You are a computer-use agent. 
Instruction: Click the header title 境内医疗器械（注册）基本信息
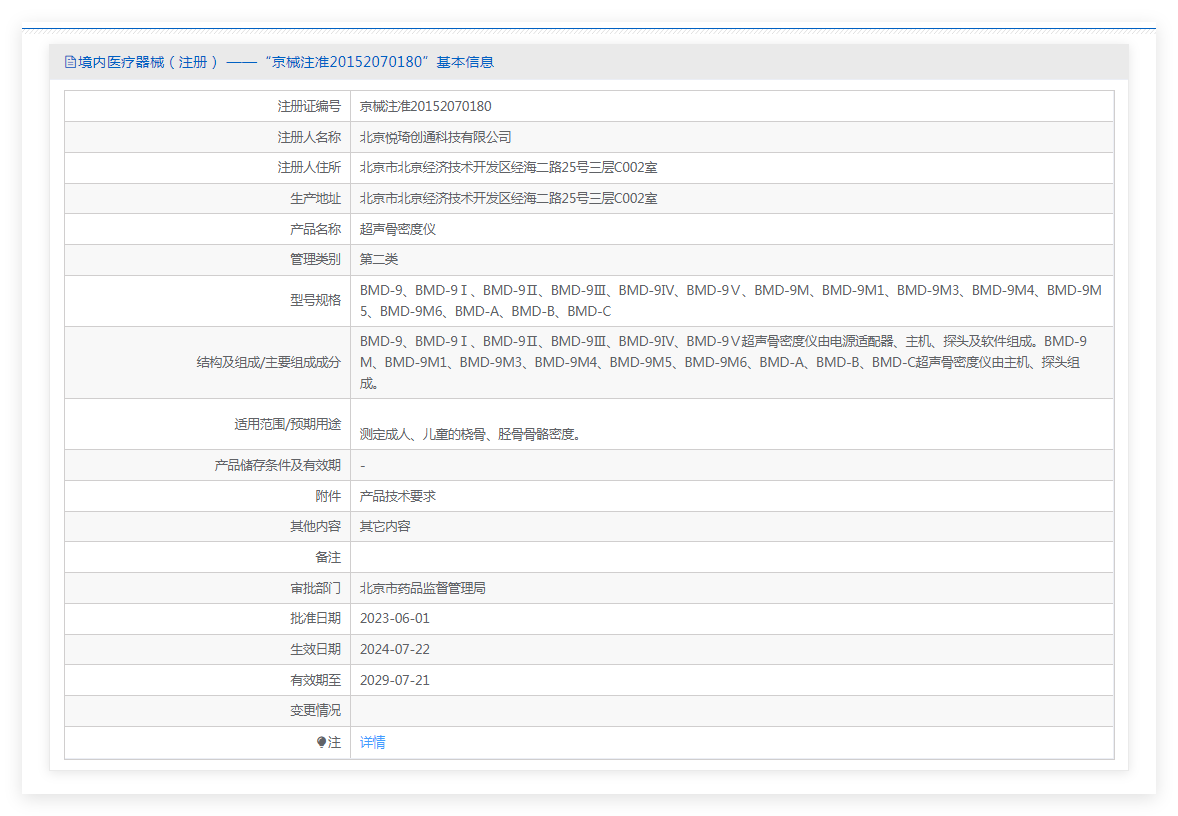pyautogui.click(x=285, y=62)
